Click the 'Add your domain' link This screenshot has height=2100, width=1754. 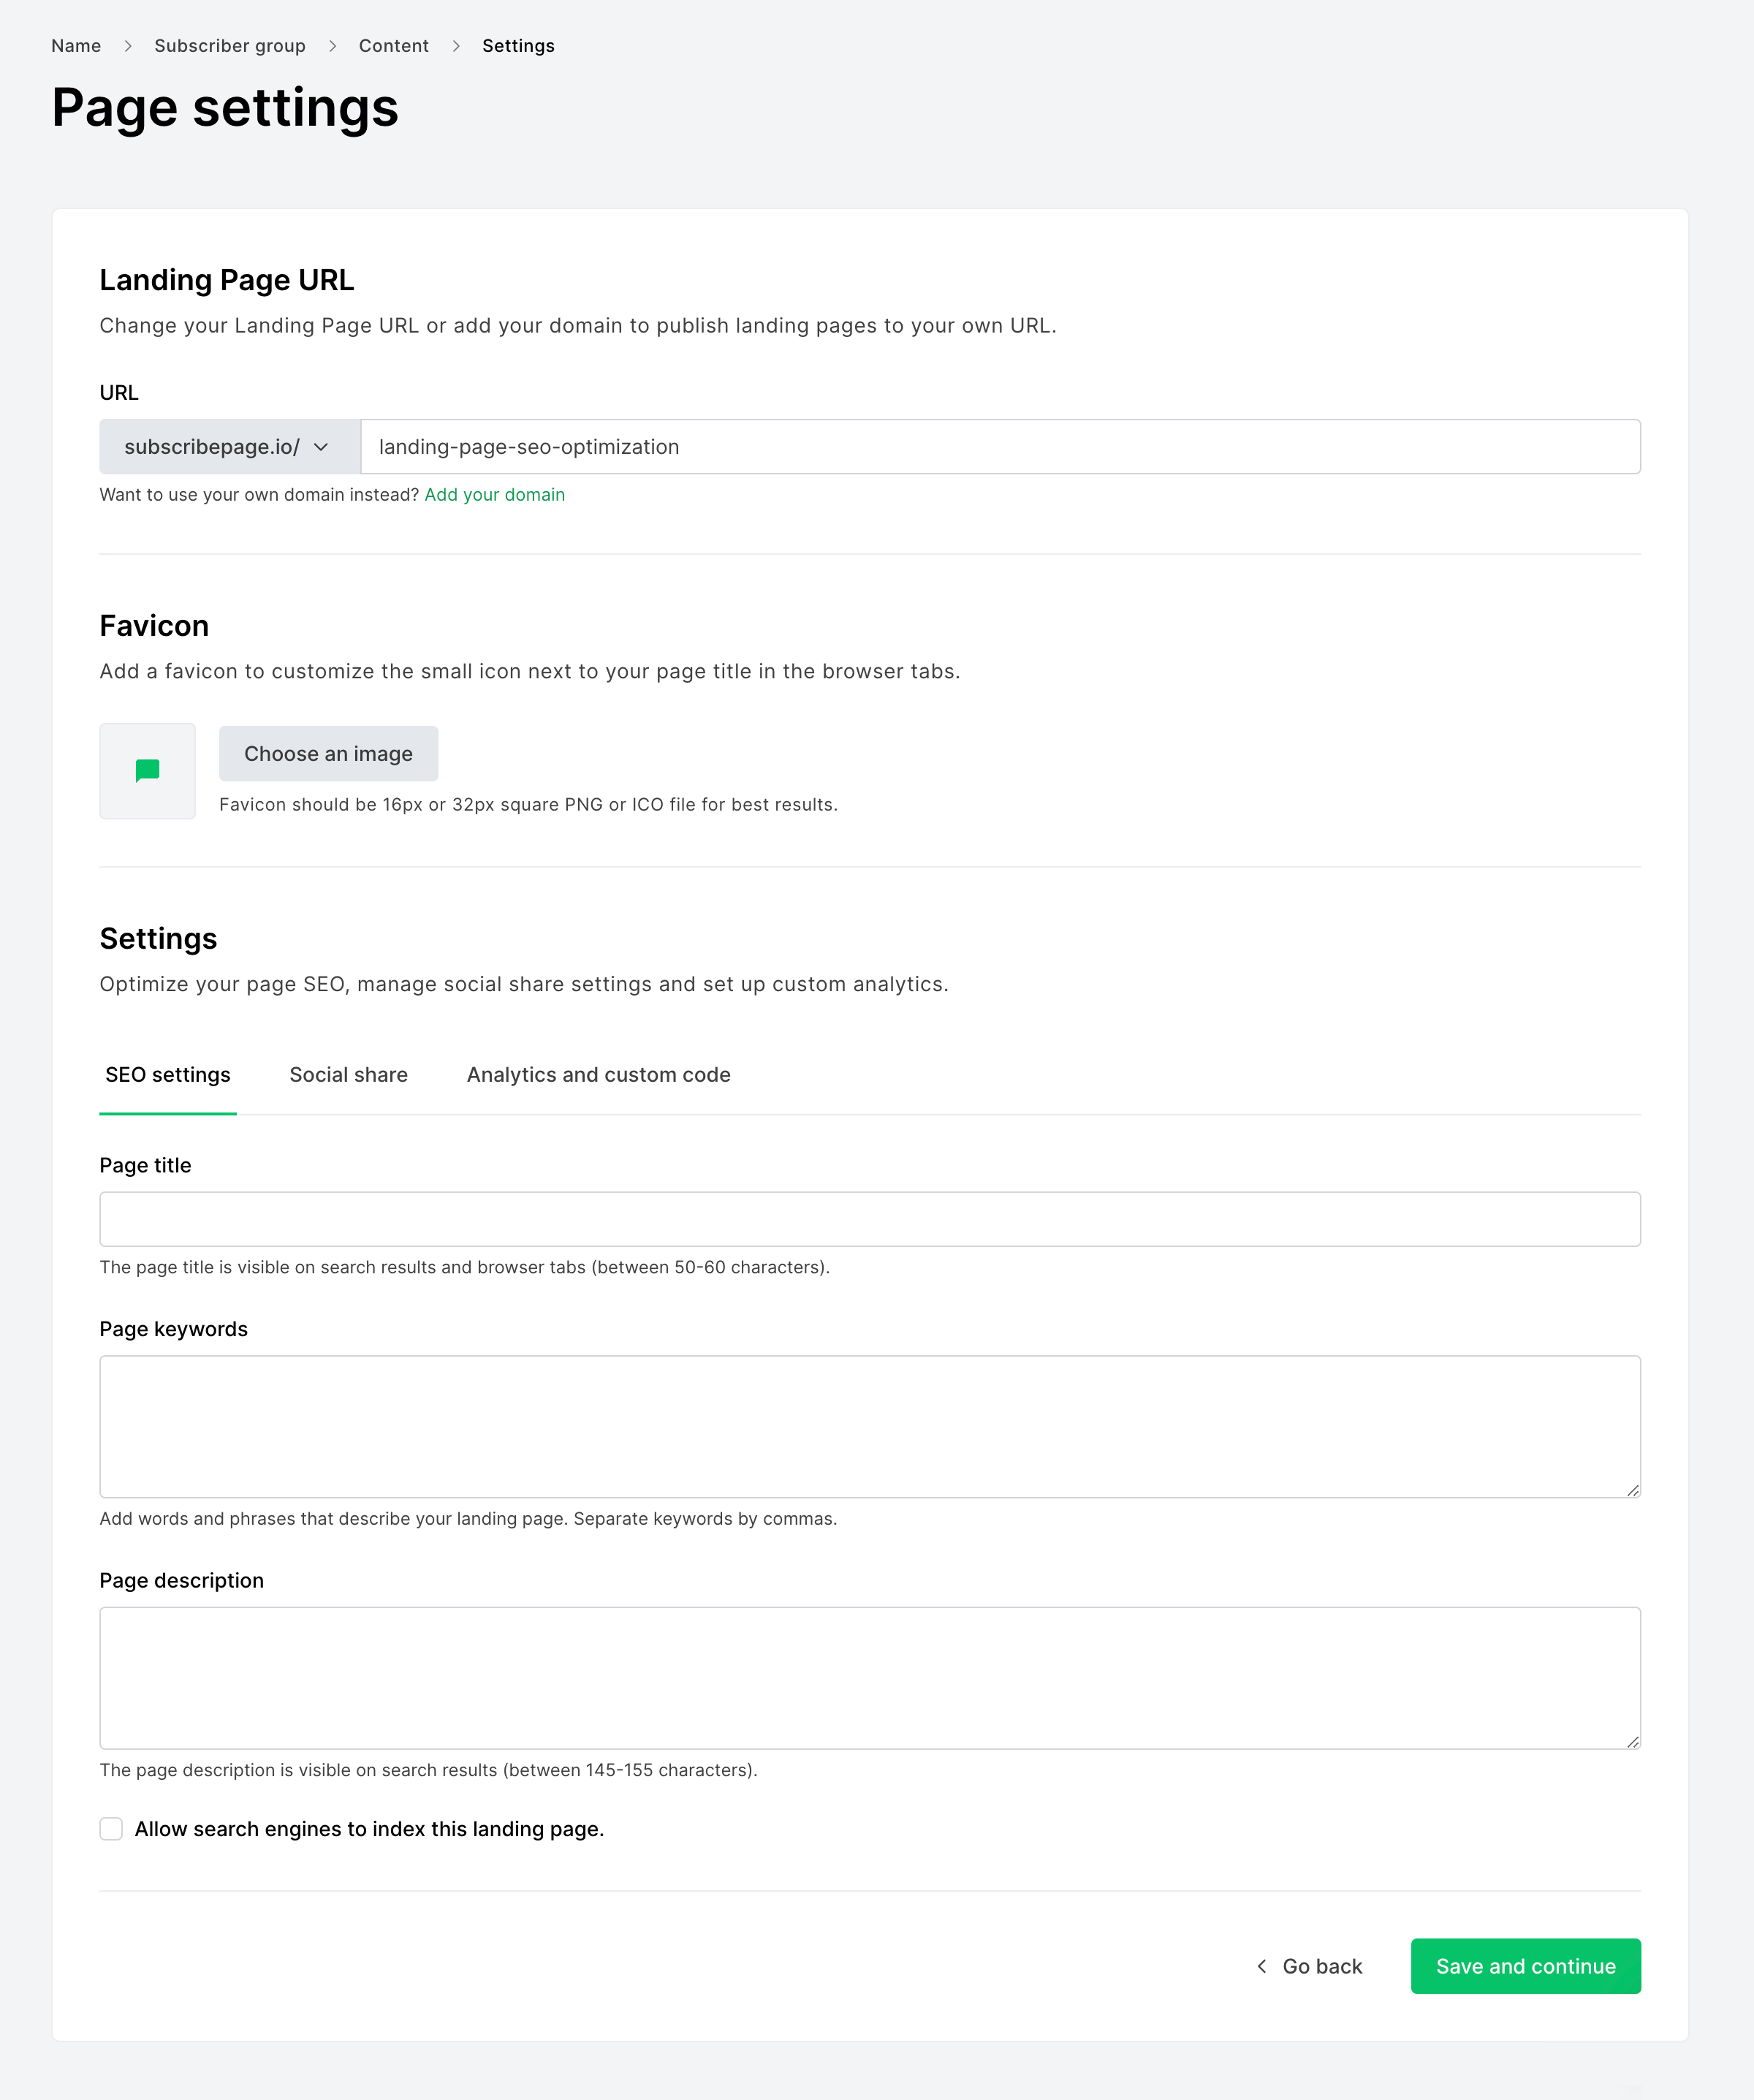493,493
